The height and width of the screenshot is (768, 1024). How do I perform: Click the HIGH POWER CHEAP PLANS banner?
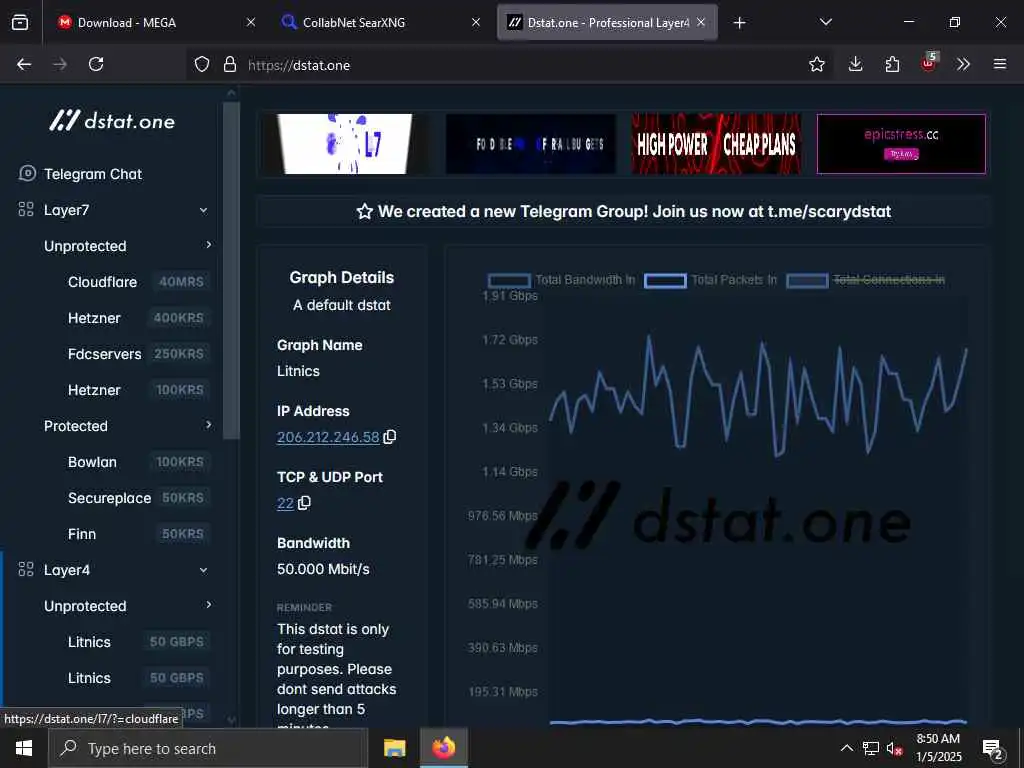(716, 144)
